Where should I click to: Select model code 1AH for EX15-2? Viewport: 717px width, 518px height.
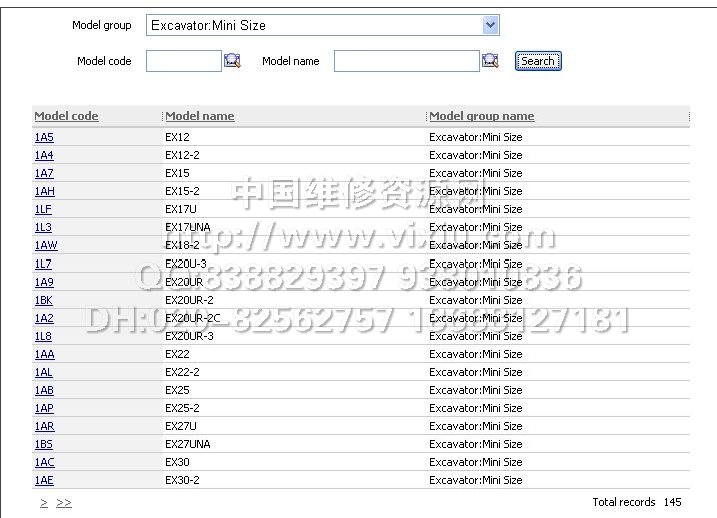point(44,191)
